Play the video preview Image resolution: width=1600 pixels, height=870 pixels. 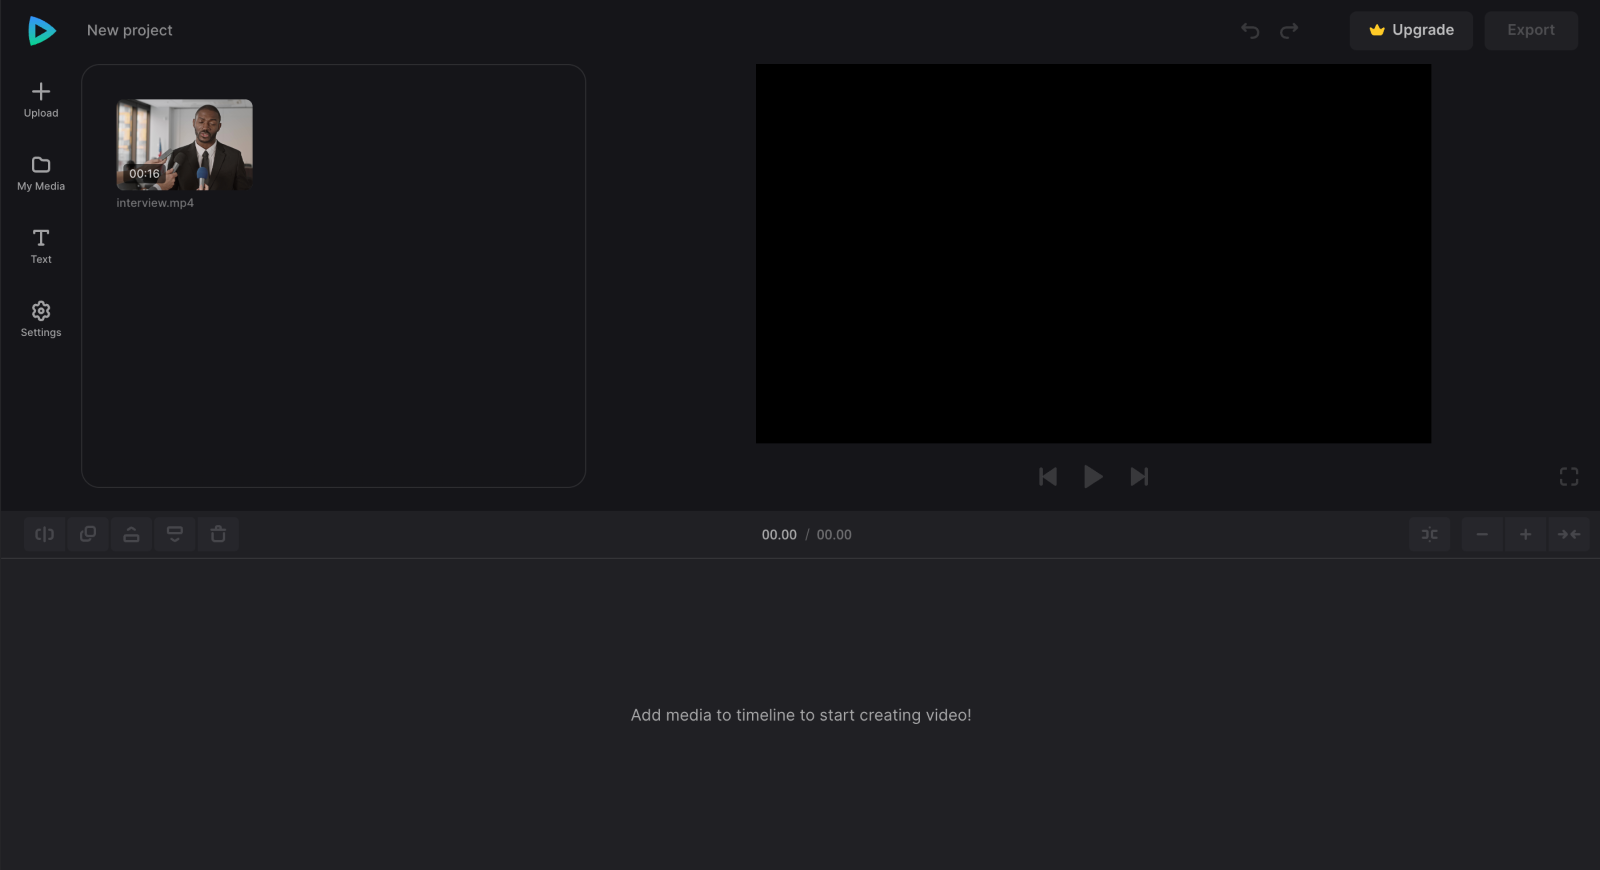click(1093, 477)
